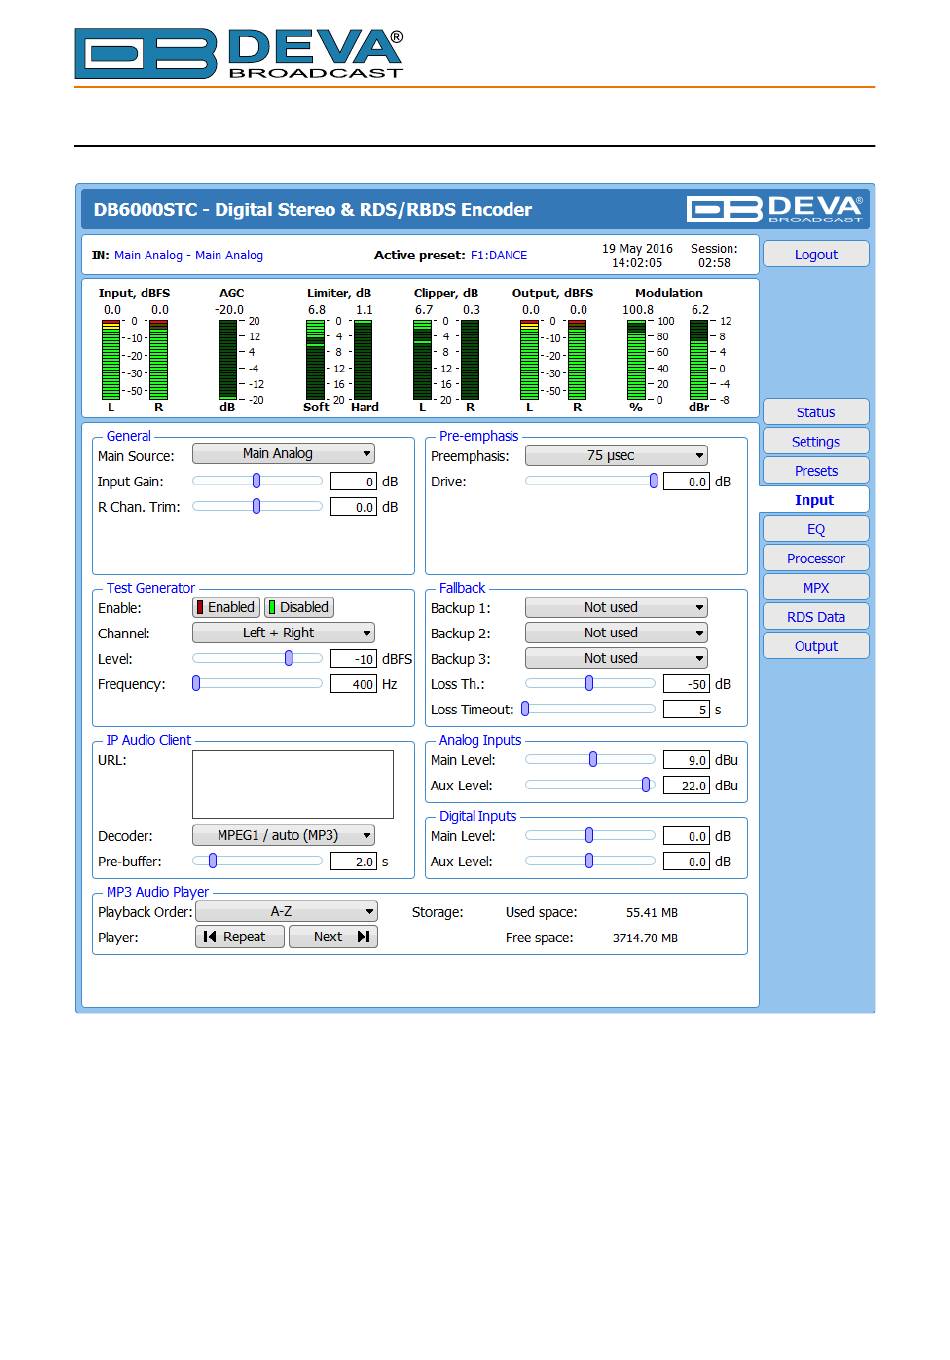Image resolution: width=950 pixels, height=1360 pixels.
Task: Open the Backup 2 dropdown
Action: (616, 633)
